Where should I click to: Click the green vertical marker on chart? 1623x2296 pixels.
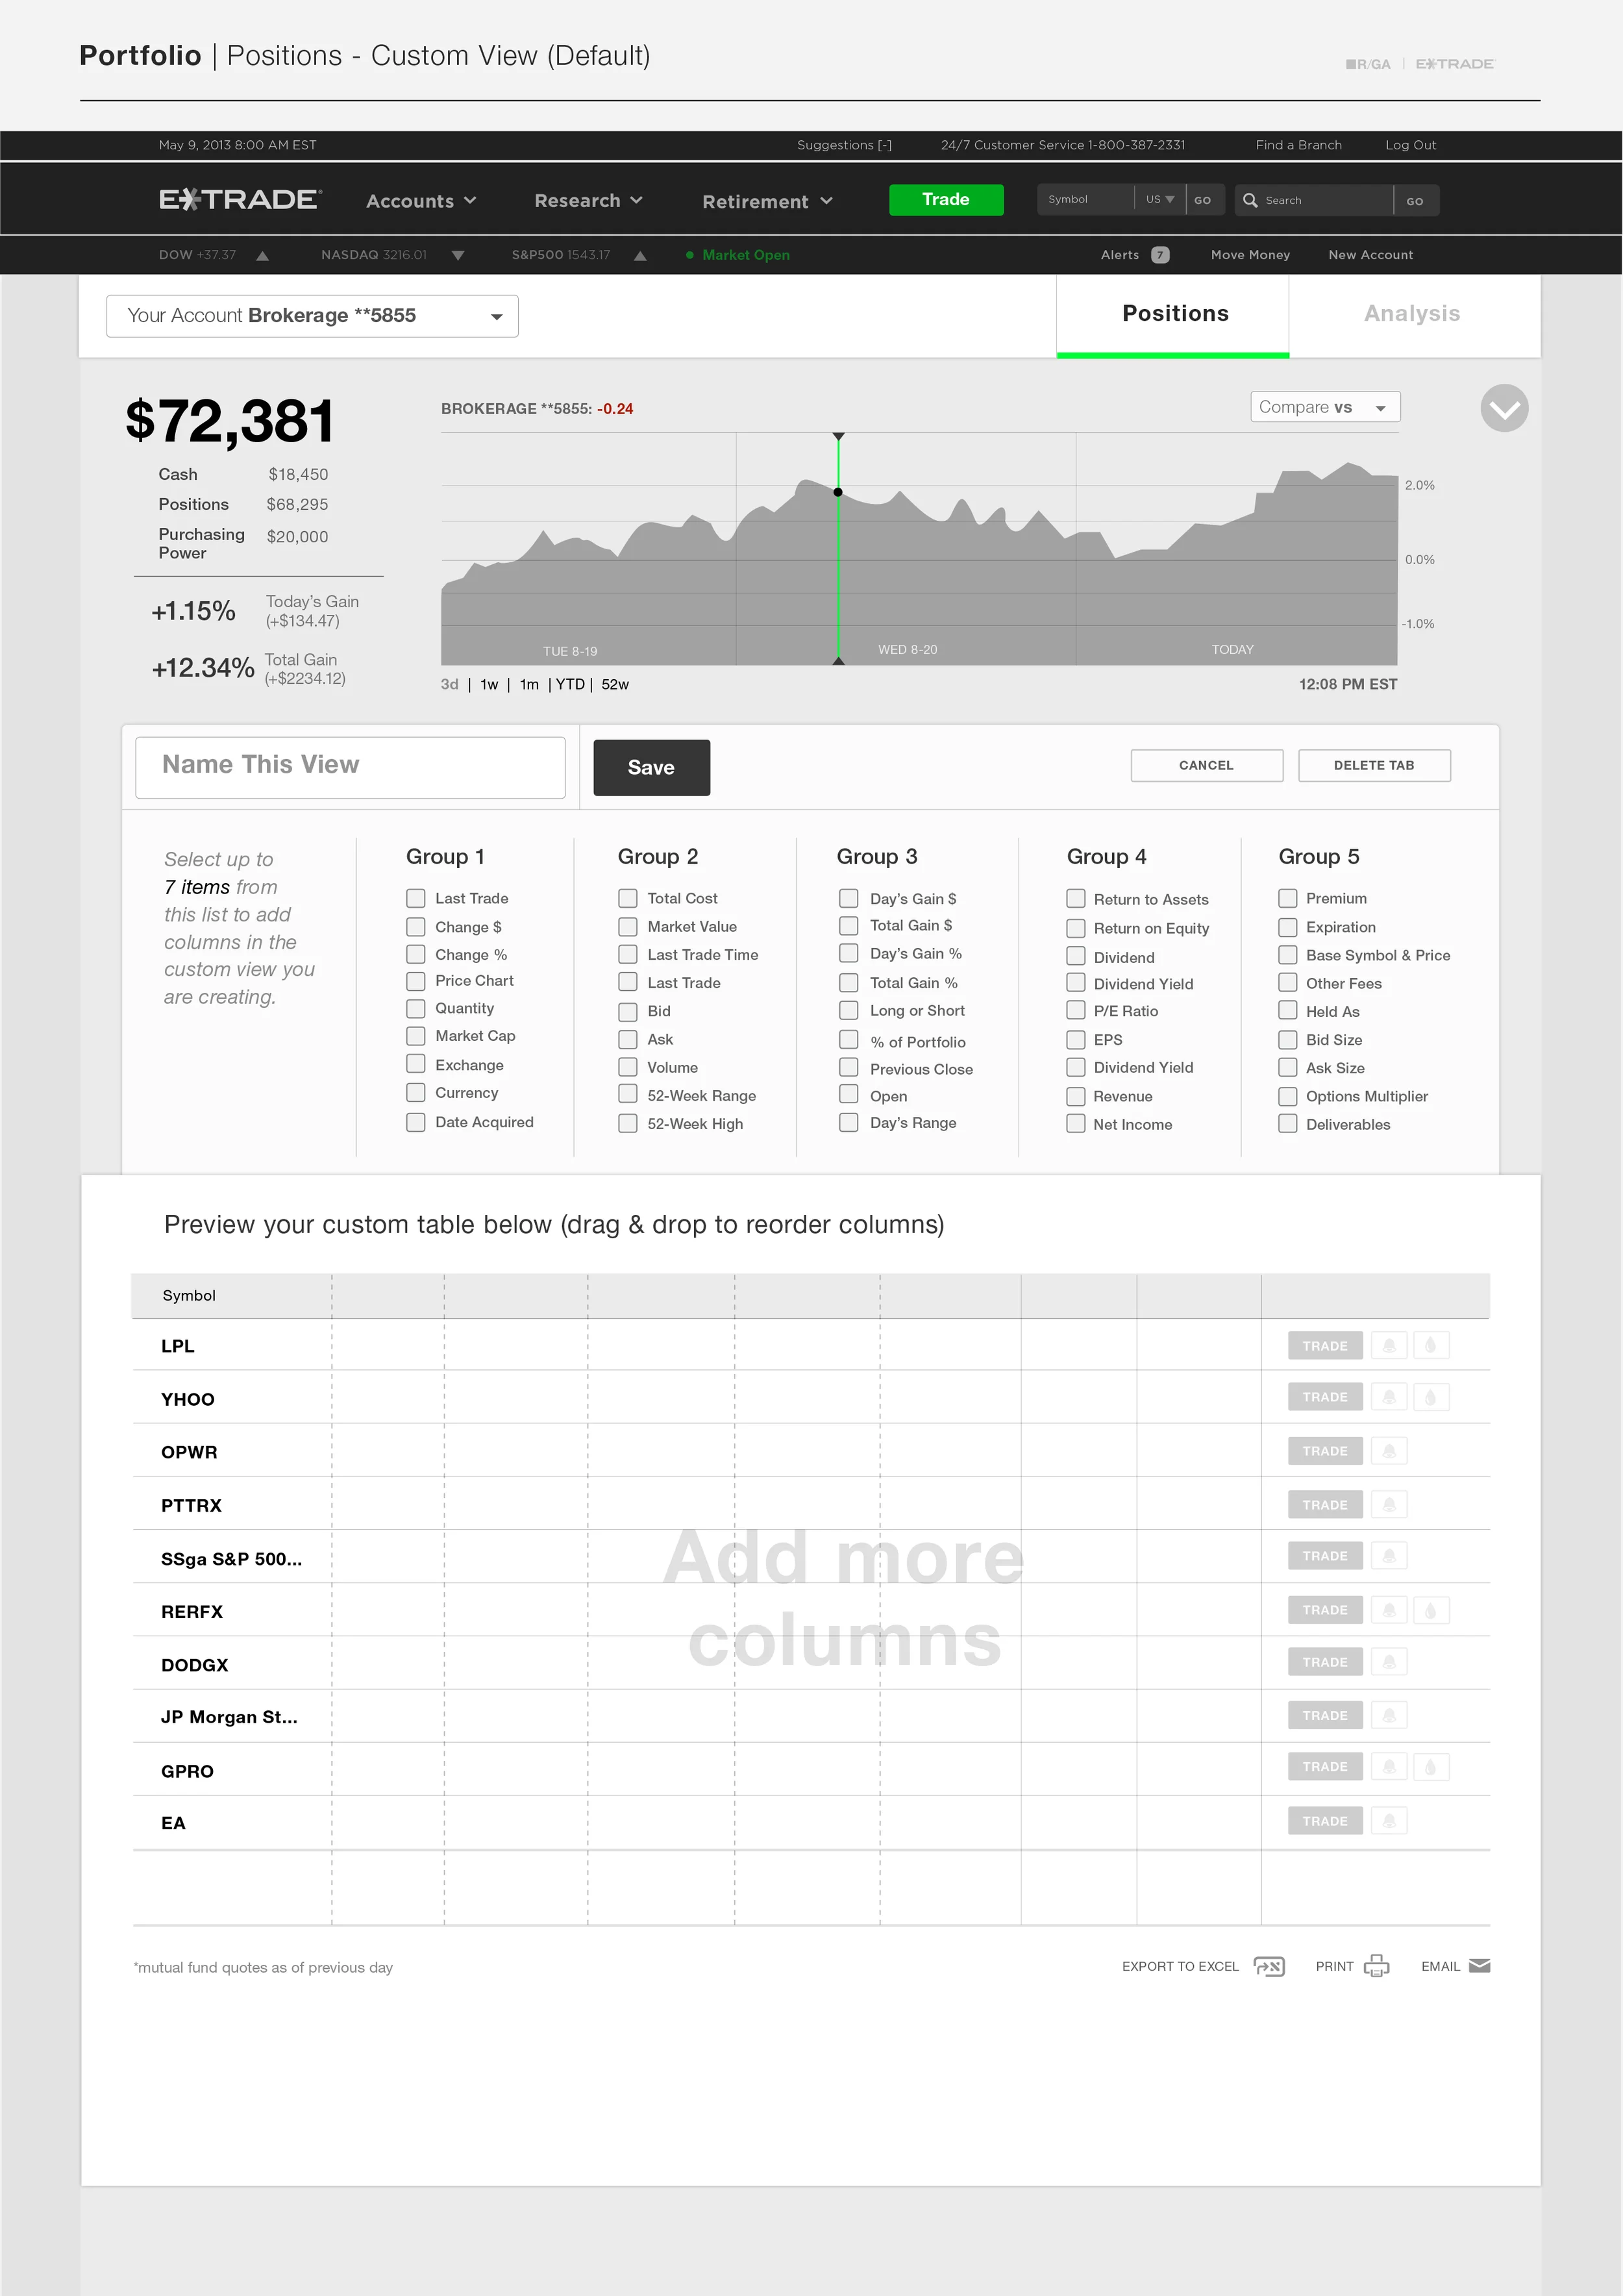pyautogui.click(x=838, y=549)
